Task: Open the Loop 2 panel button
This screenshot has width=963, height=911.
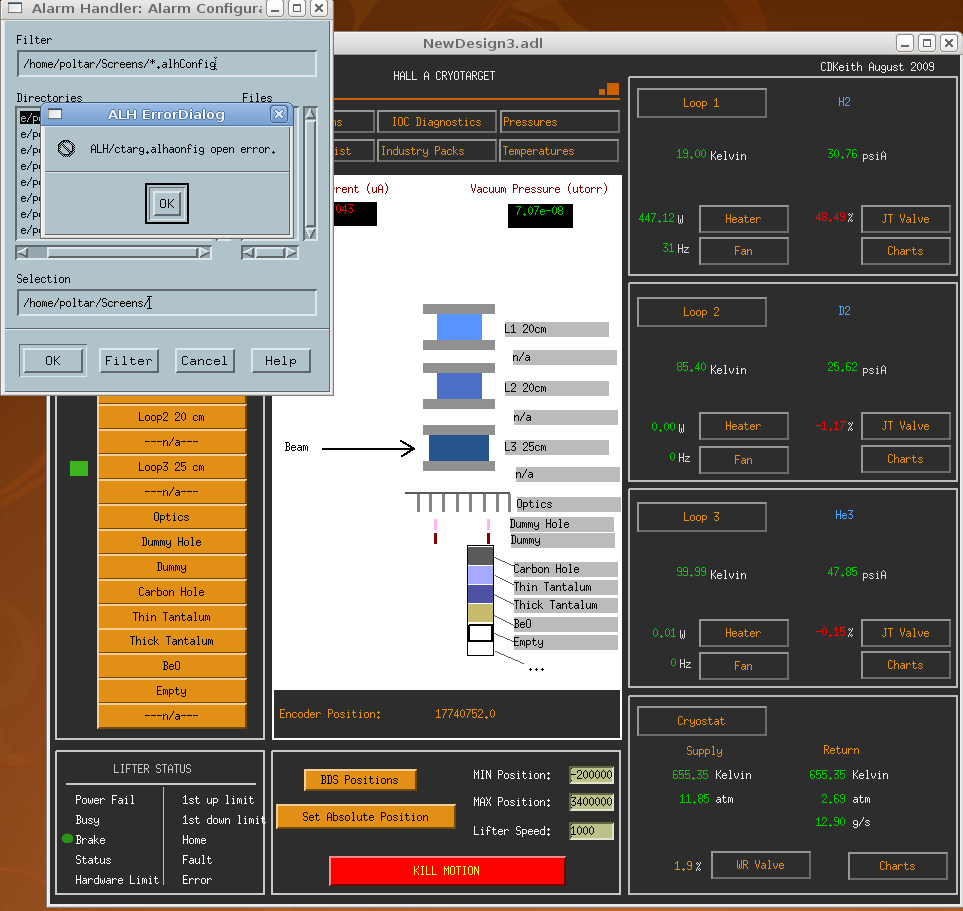Action: (x=701, y=312)
